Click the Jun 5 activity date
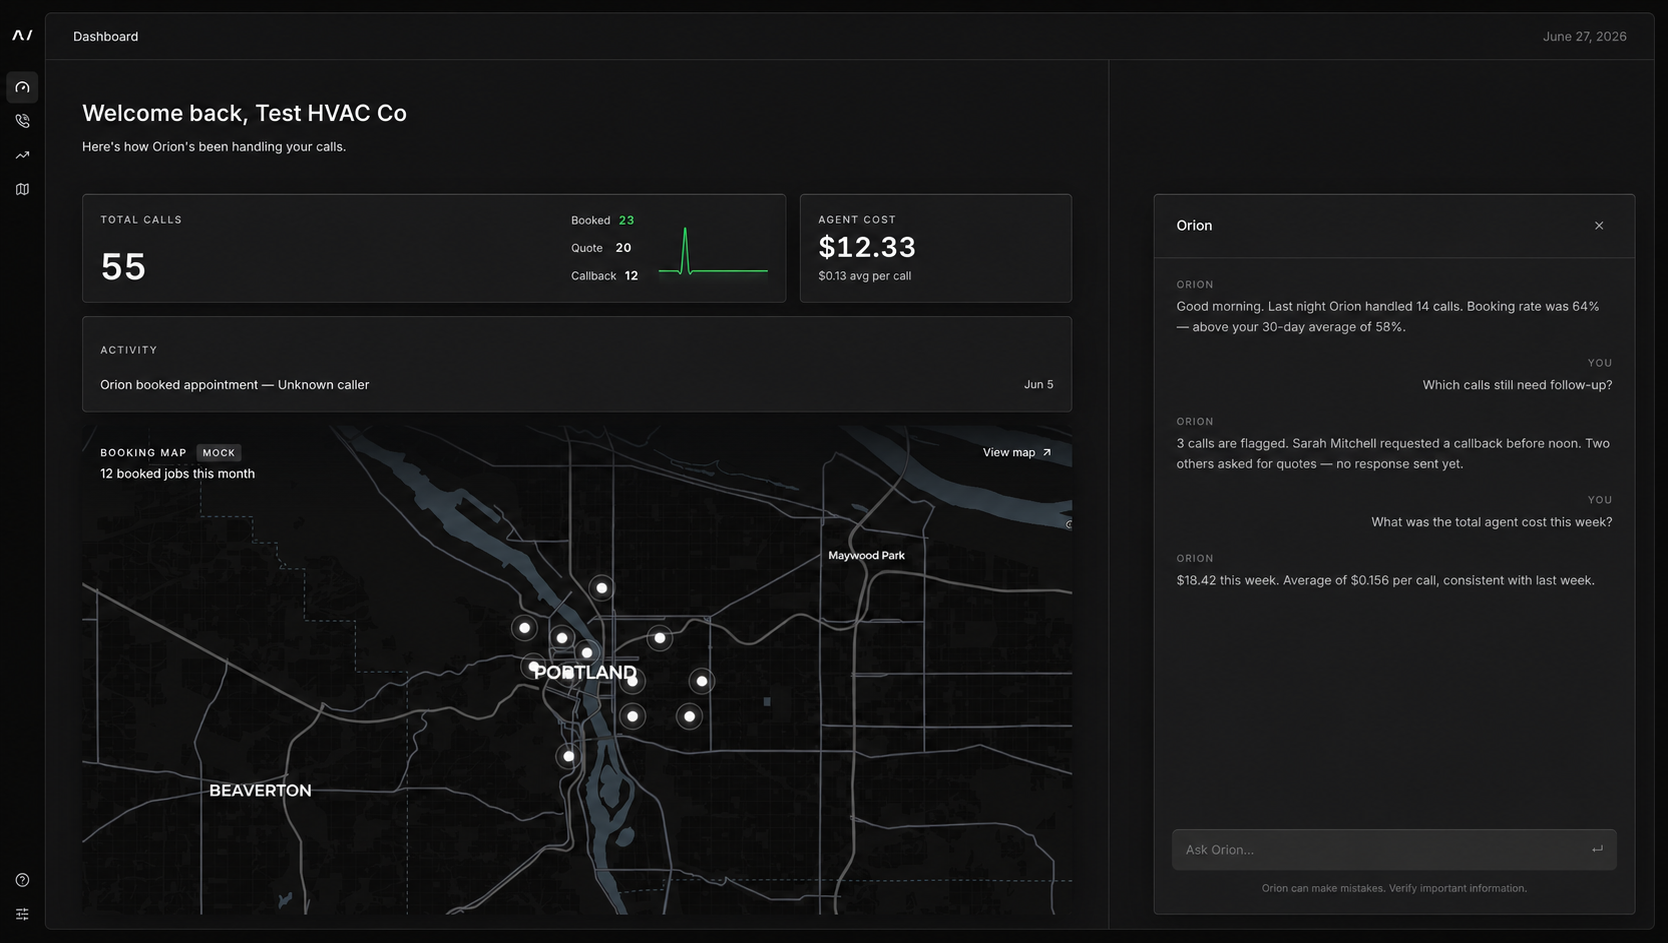The image size is (1668, 943). (1038, 385)
